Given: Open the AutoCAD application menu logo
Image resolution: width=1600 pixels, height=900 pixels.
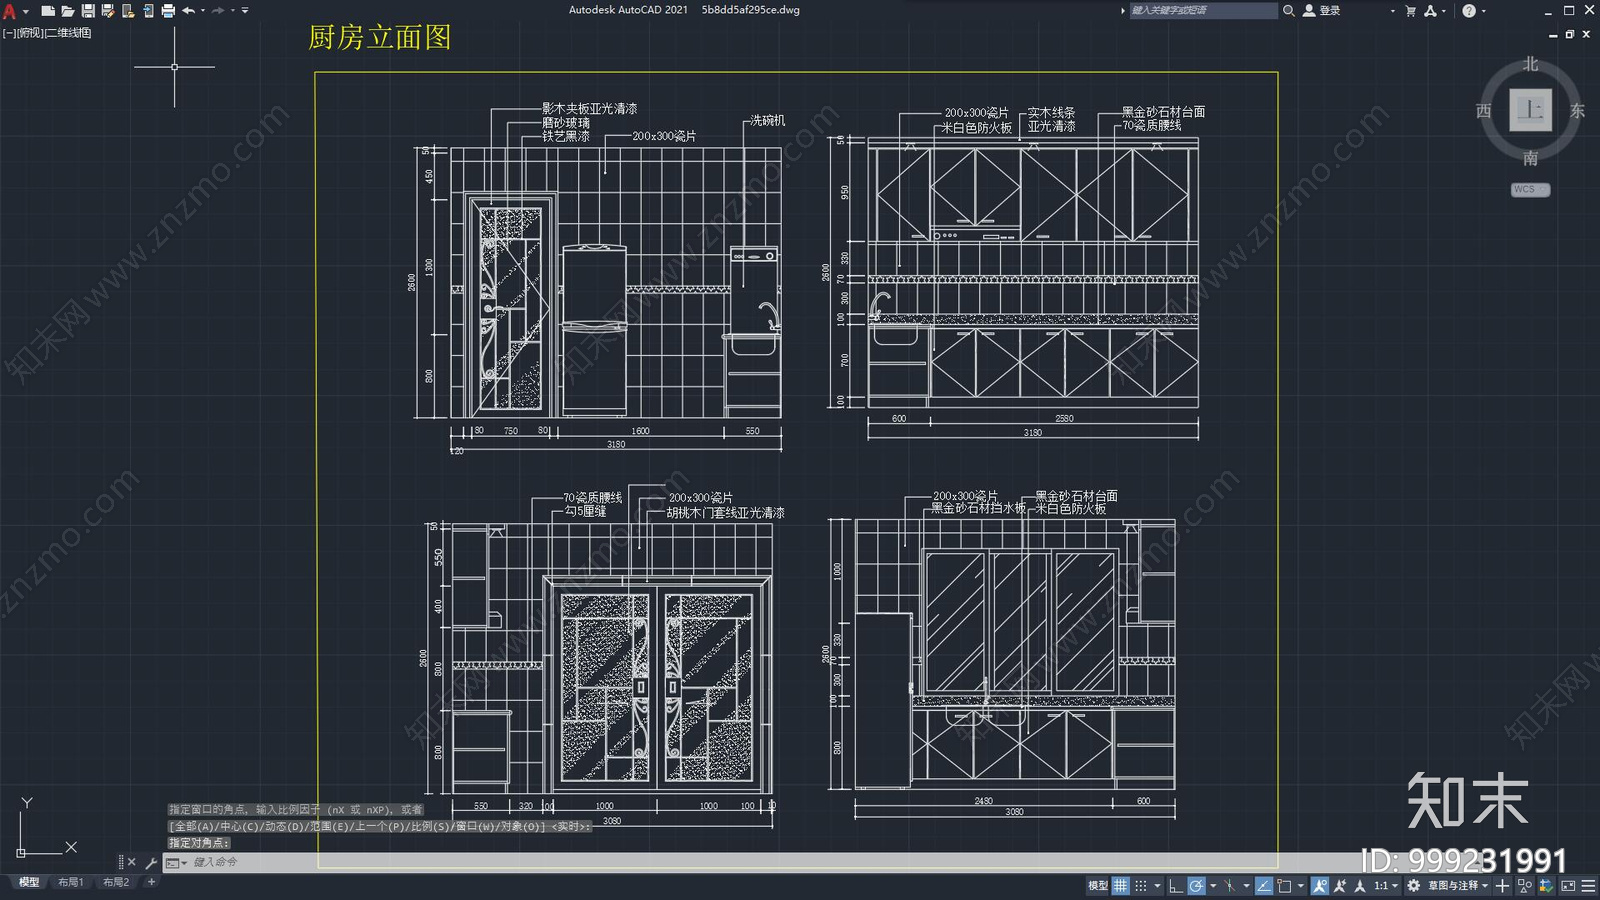Looking at the screenshot, I should point(9,11).
